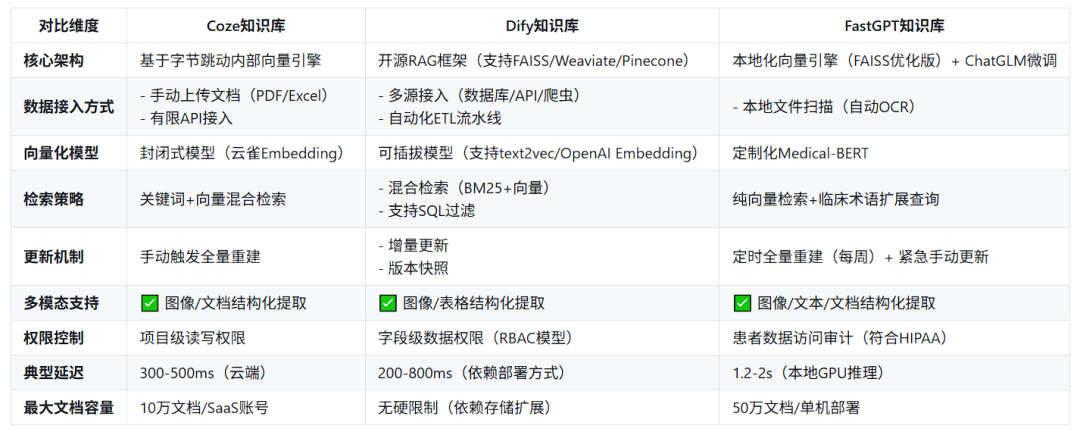Click the text 图像/文档结构化提取 in the Coze column
1080x429 pixels.
point(236,303)
